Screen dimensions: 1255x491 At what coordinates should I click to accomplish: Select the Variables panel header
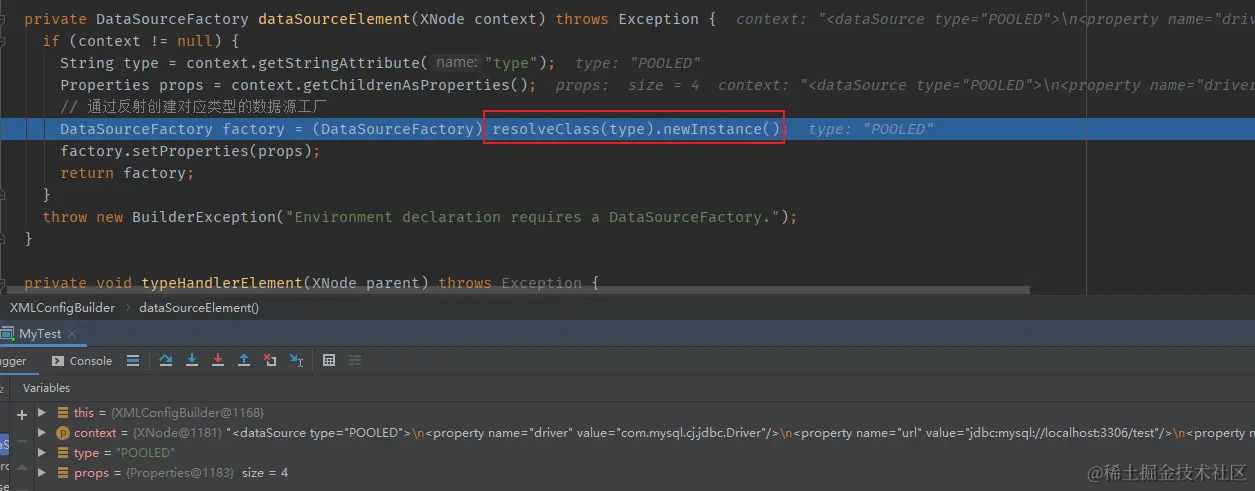point(47,388)
